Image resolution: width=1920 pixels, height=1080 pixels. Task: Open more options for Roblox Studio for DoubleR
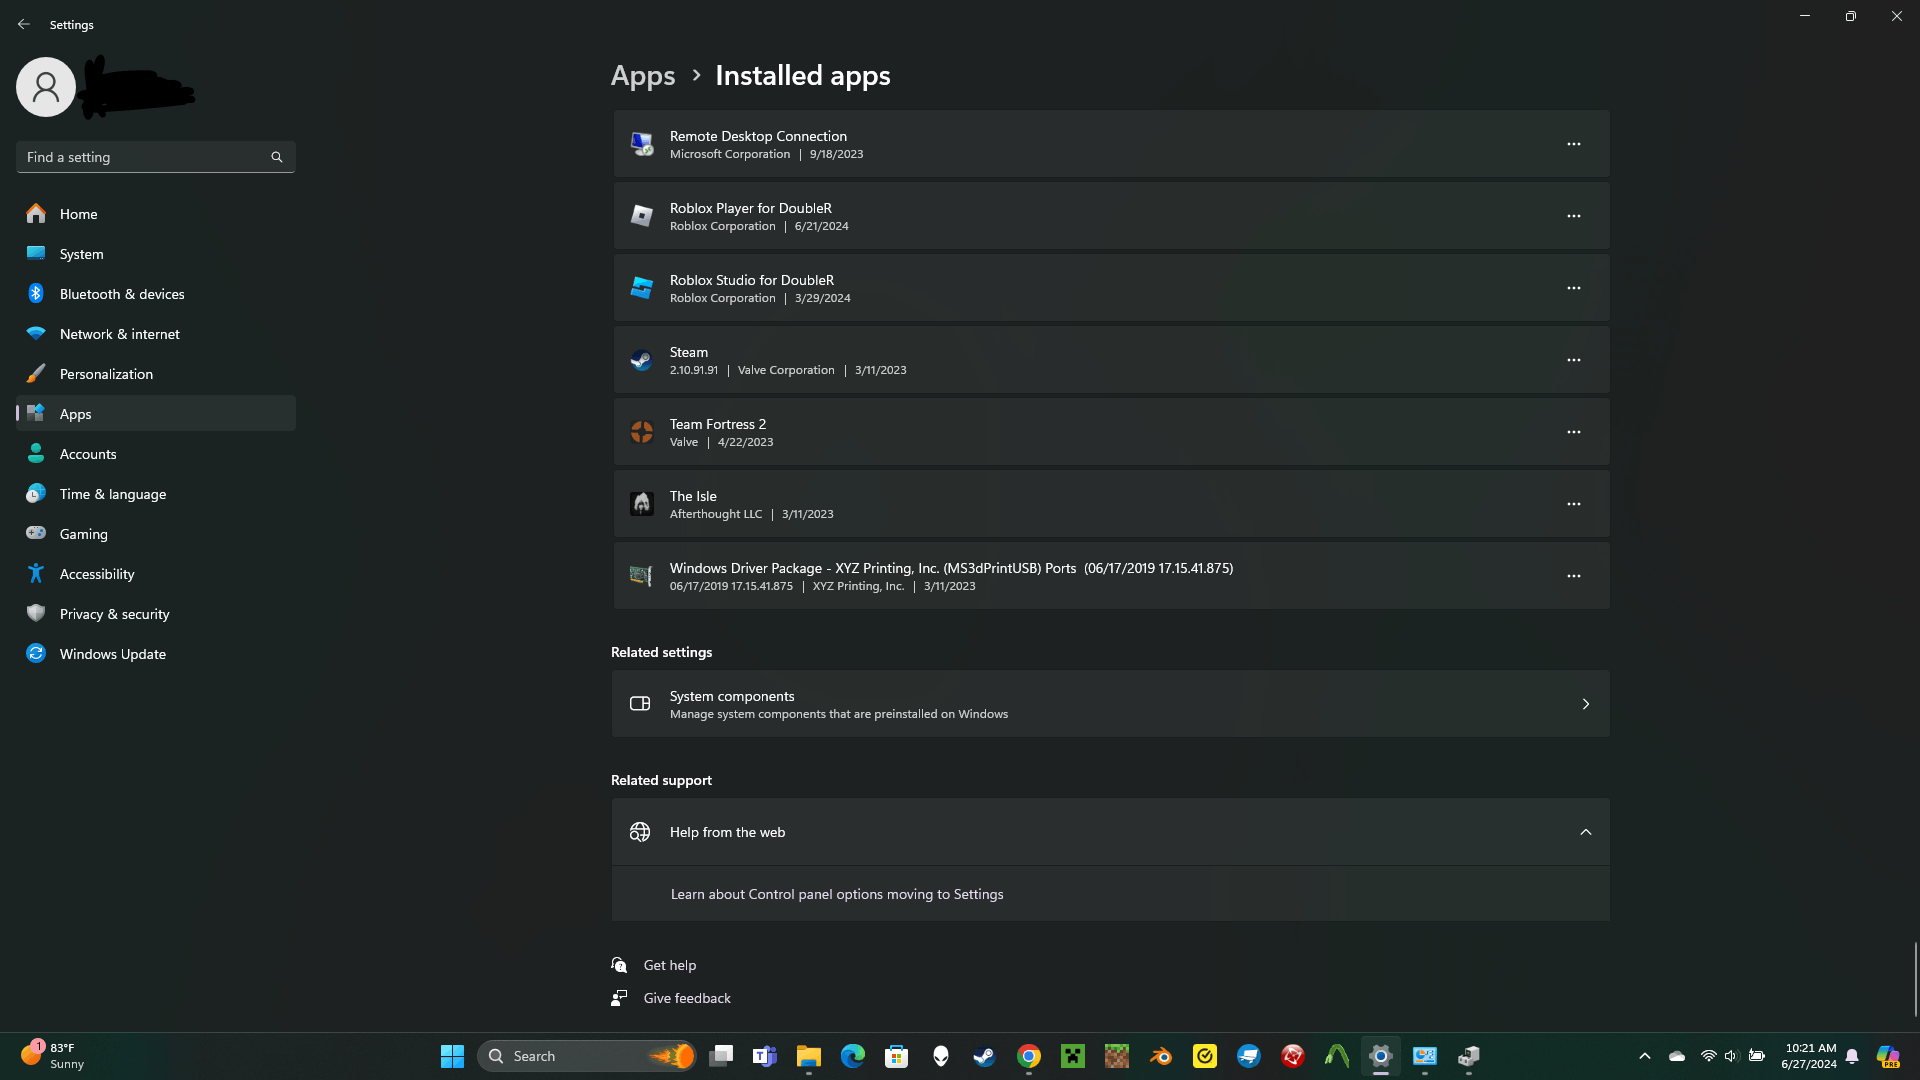pyautogui.click(x=1573, y=288)
